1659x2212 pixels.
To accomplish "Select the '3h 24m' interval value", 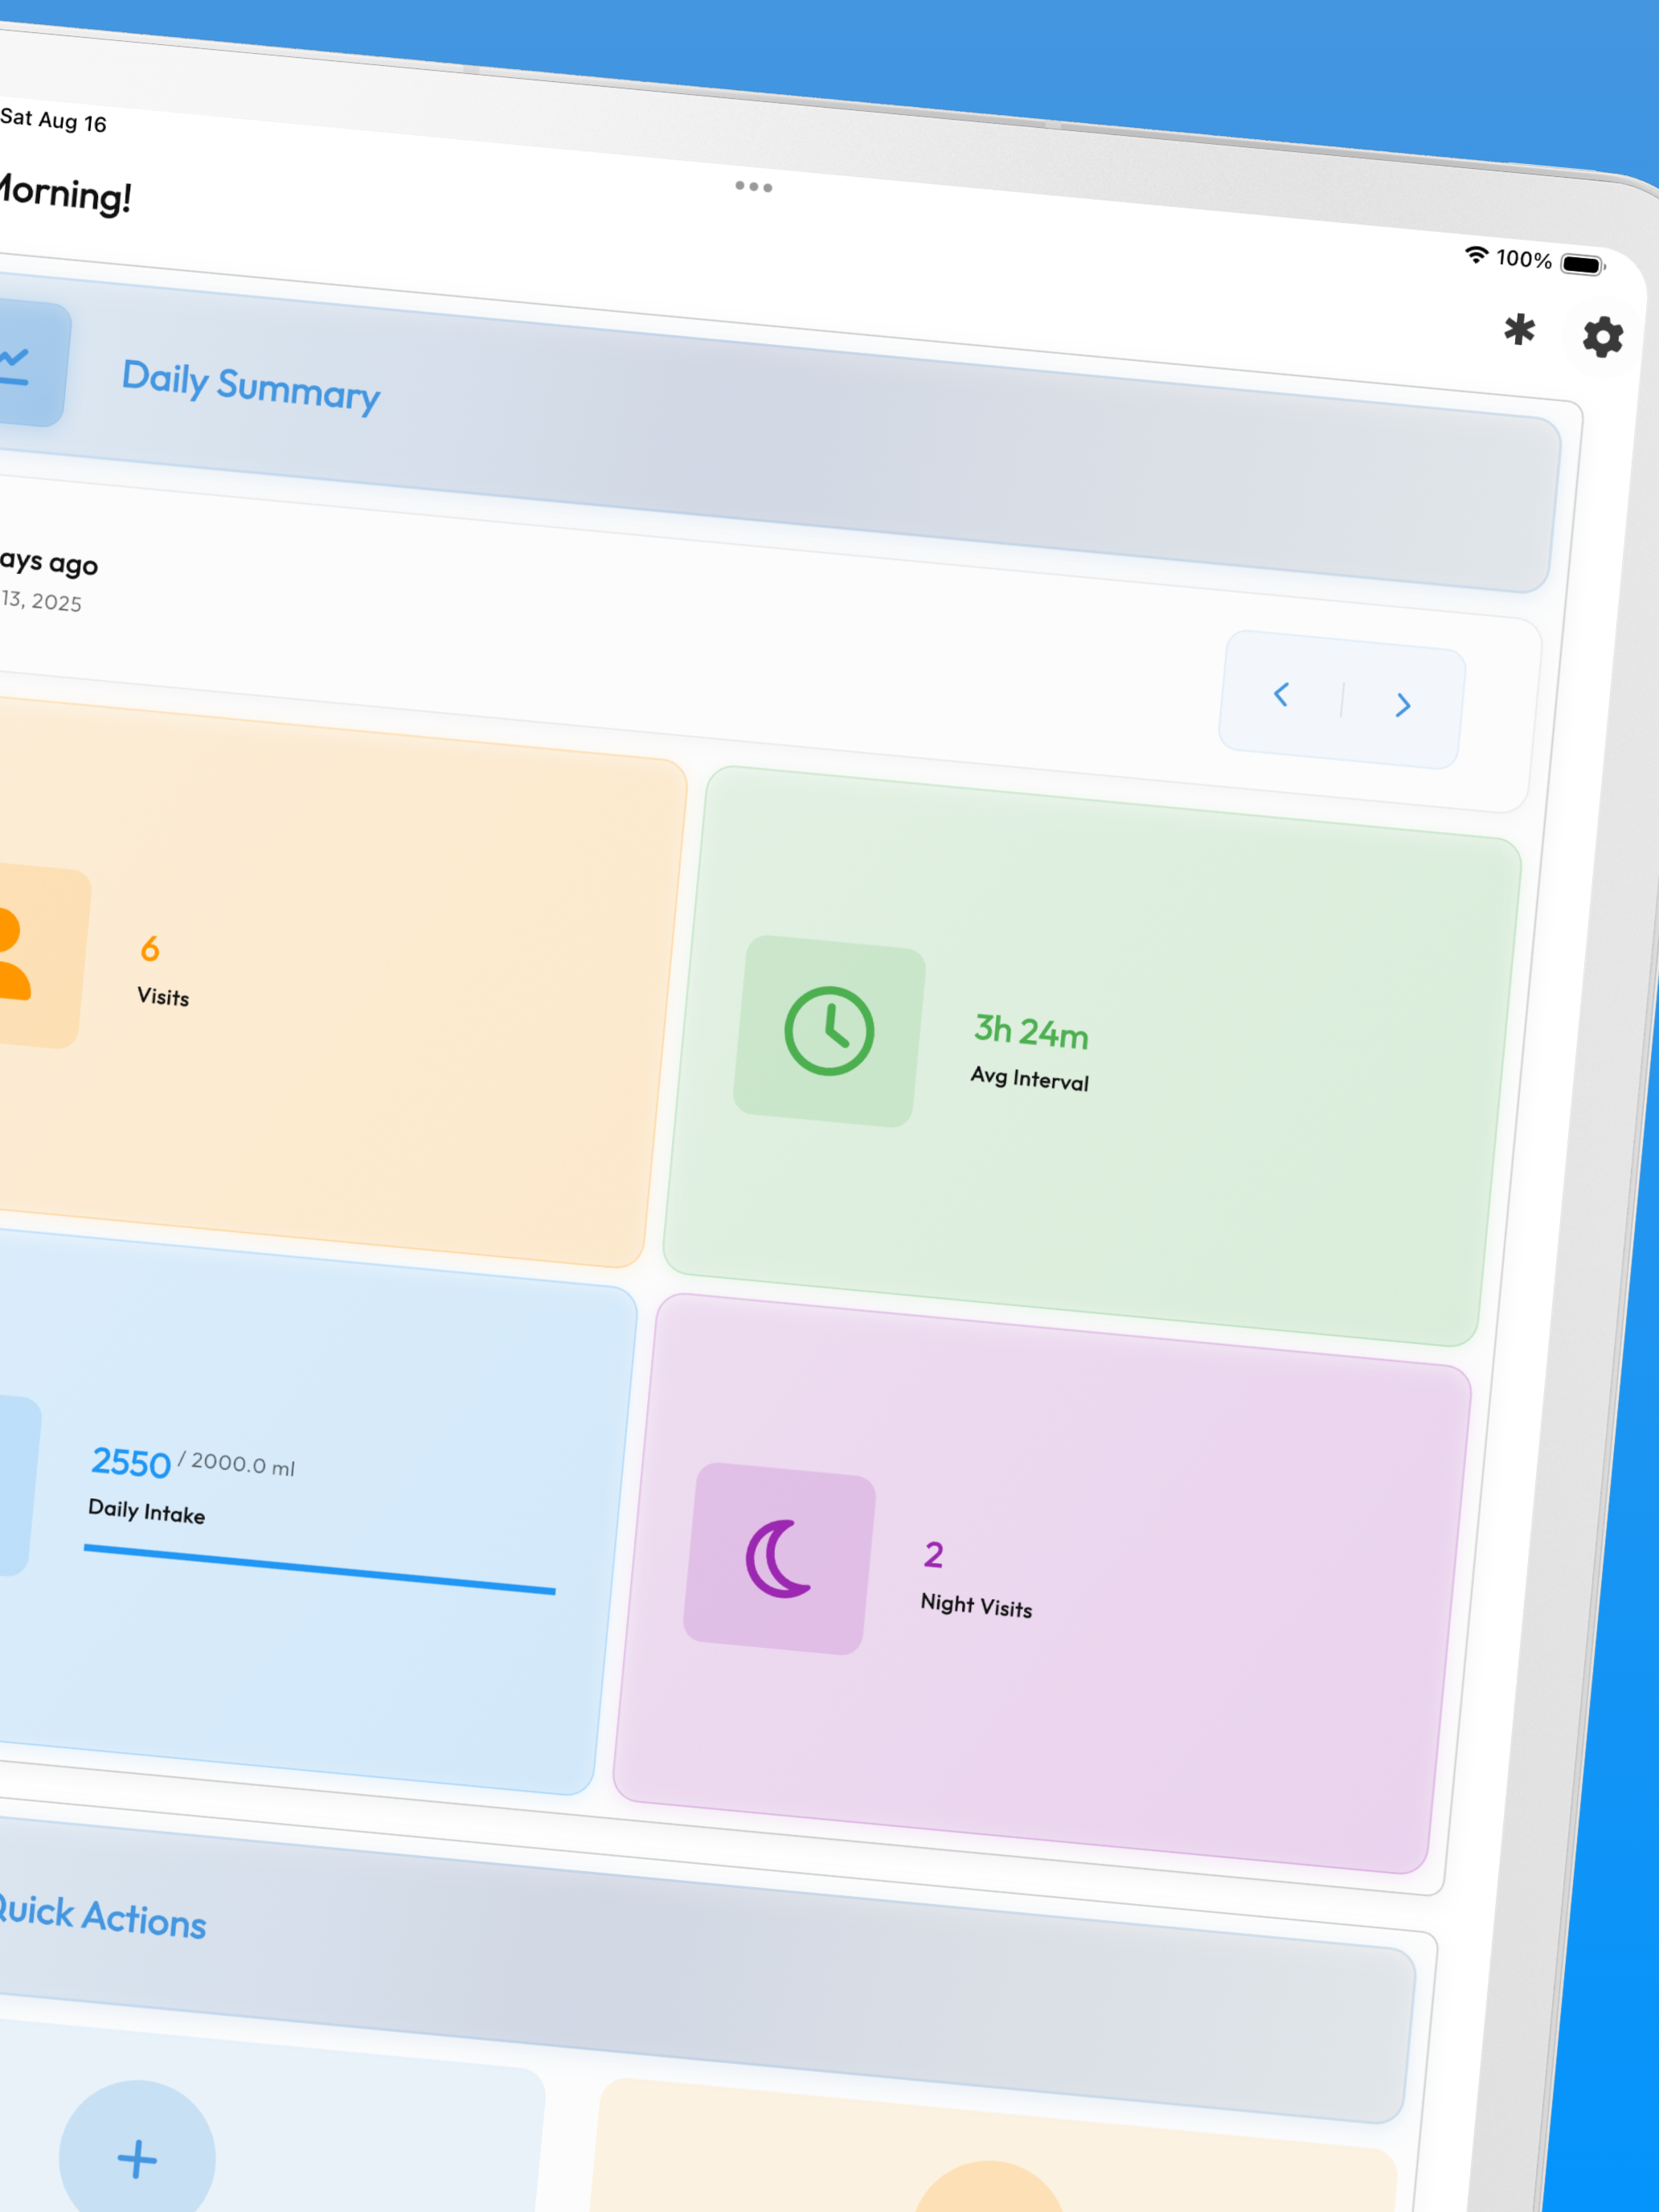I will (x=1031, y=1031).
